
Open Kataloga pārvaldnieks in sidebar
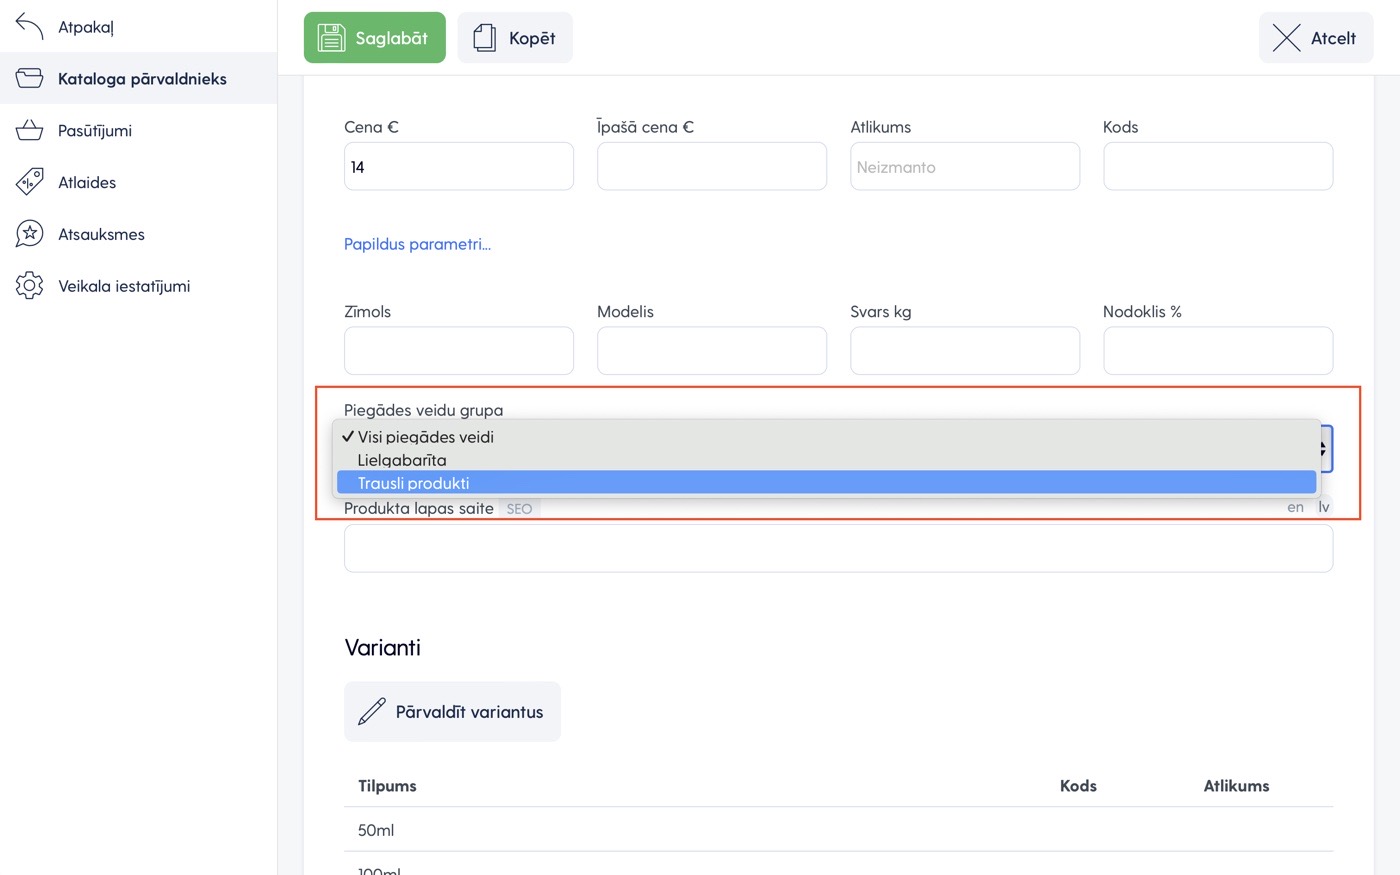(139, 78)
